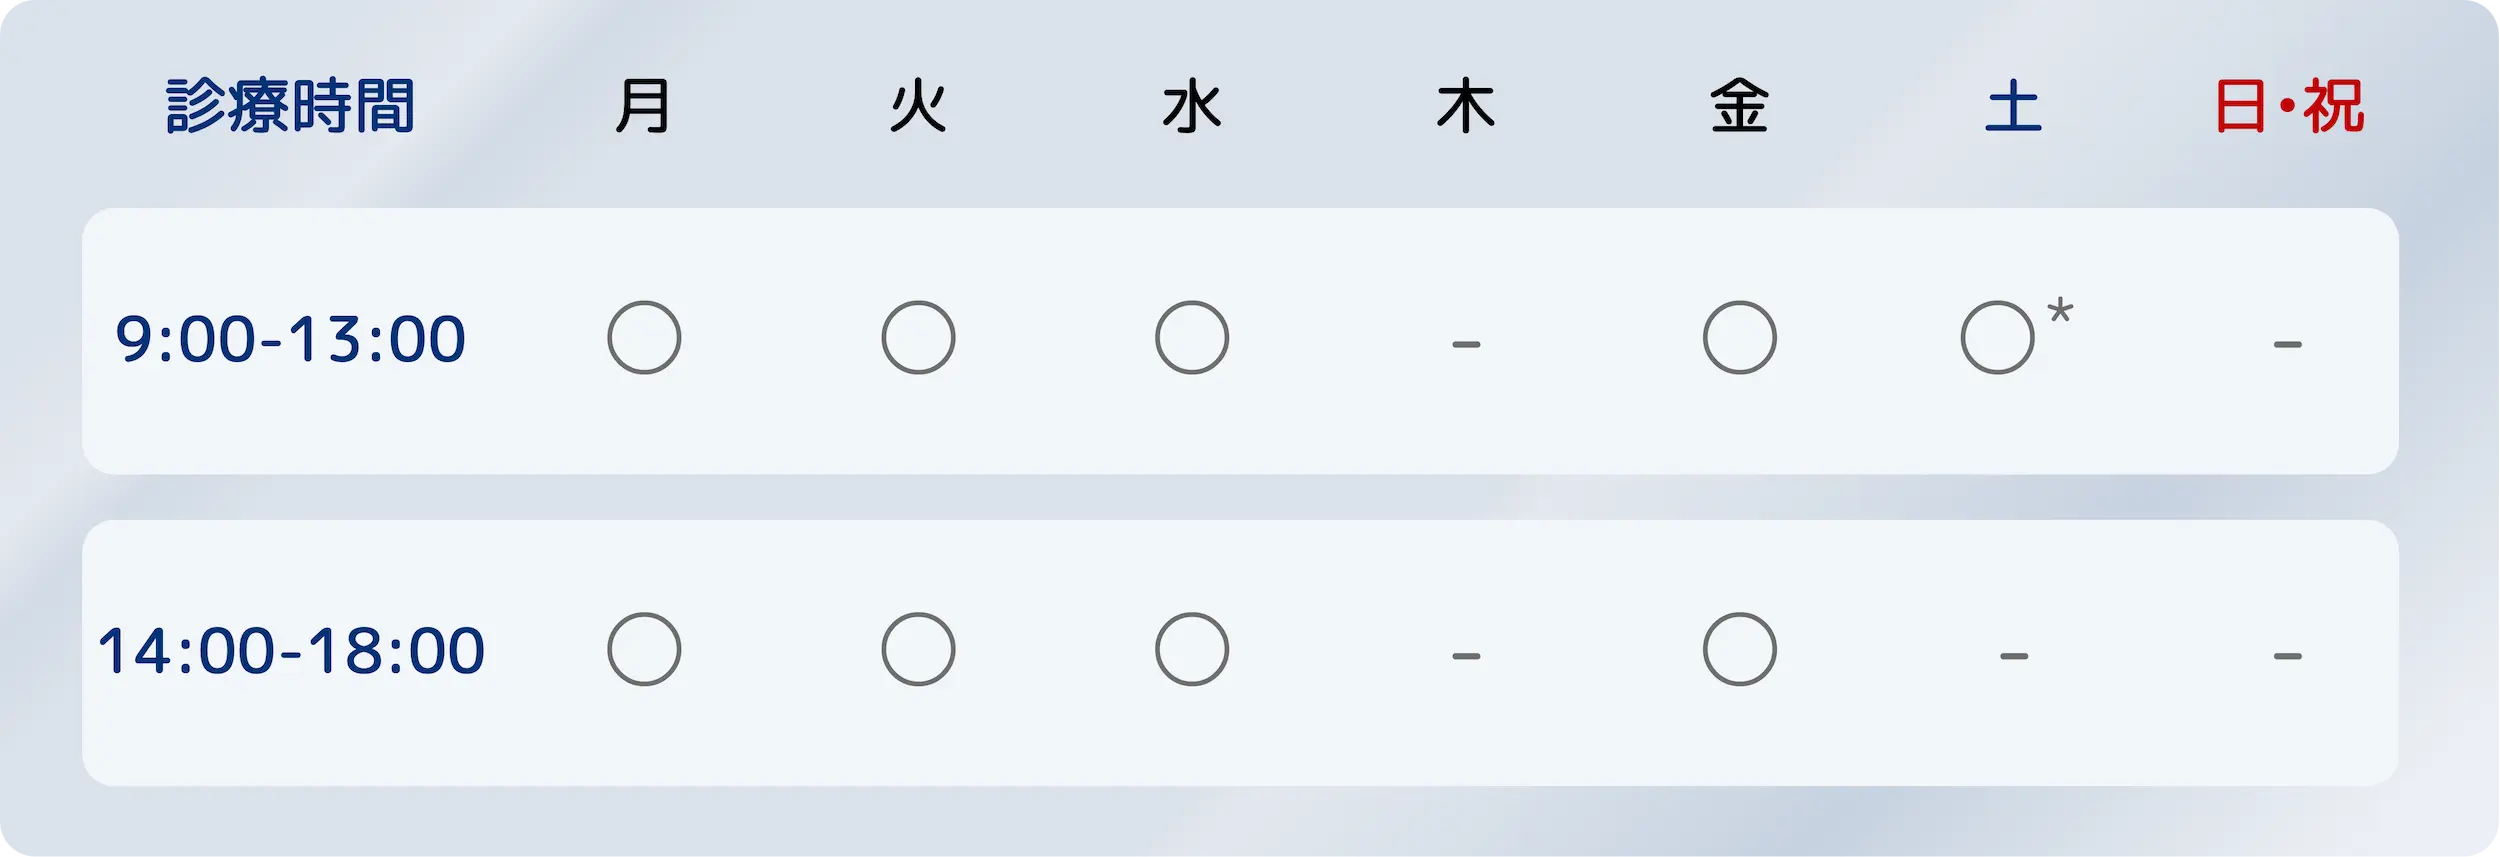Click the Thursday afternoon closed dash
Viewport: 2500px width, 857px height.
pos(1466,657)
